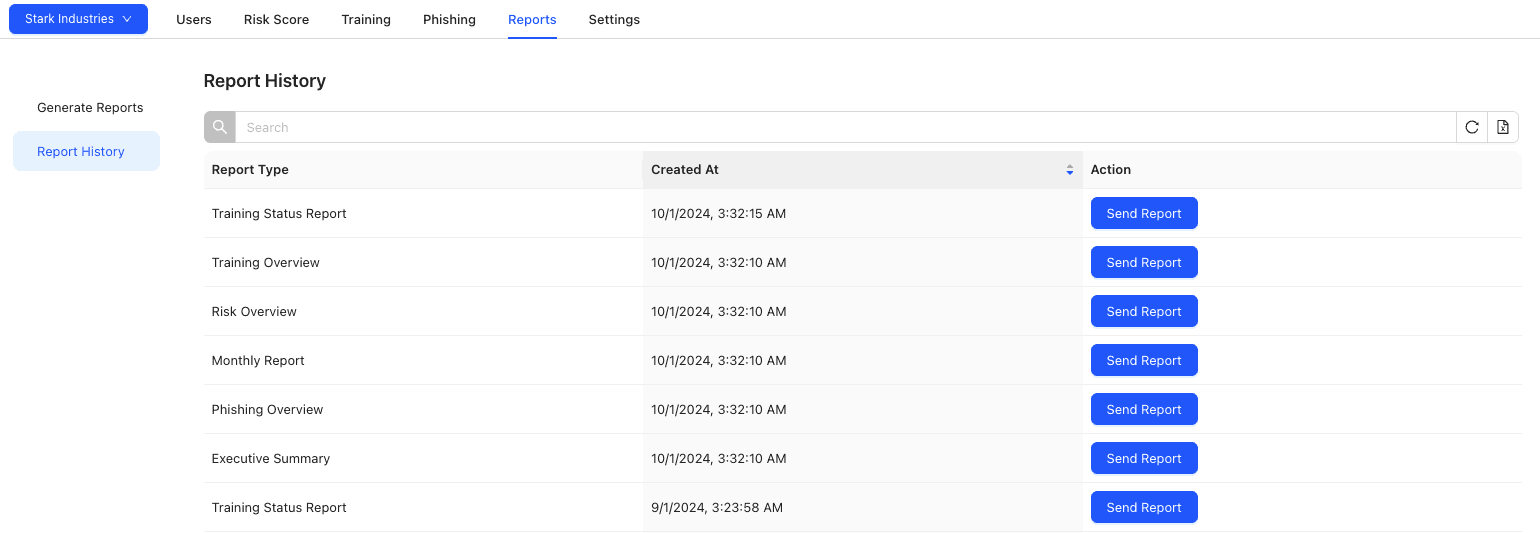Open the Stark Industries organization dropdown
Viewport: 1540px width, 533px height.
pyautogui.click(x=79, y=19)
